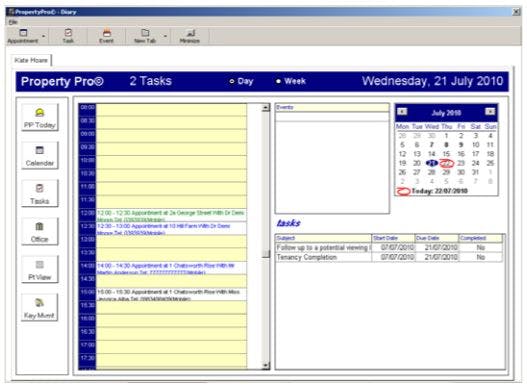The height and width of the screenshot is (387, 527).
Task: Select 15 in the July calendar
Action: (x=446, y=154)
